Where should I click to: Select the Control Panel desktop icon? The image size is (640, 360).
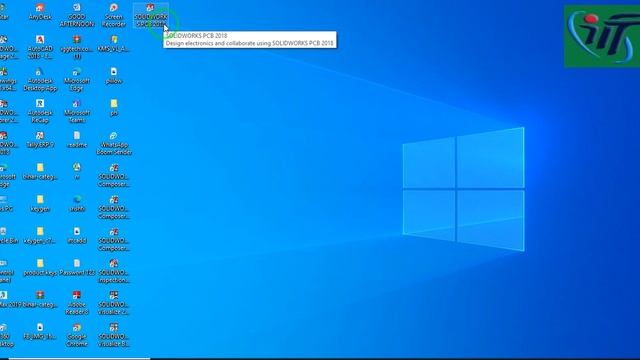pyautogui.click(x=7, y=271)
